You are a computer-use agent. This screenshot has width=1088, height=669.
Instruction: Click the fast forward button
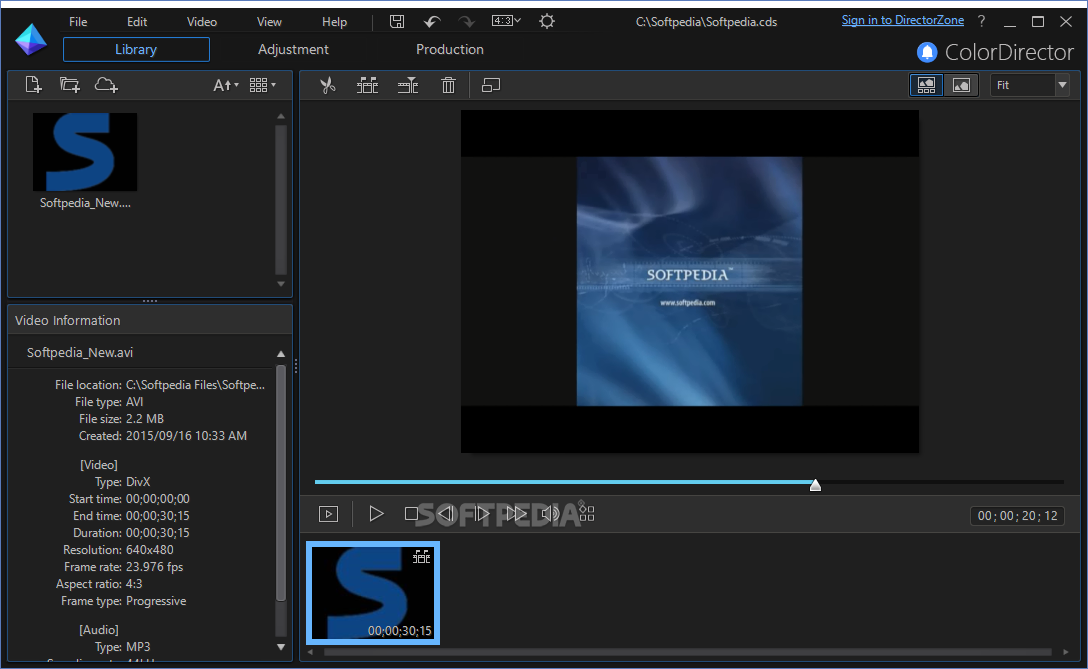[516, 514]
